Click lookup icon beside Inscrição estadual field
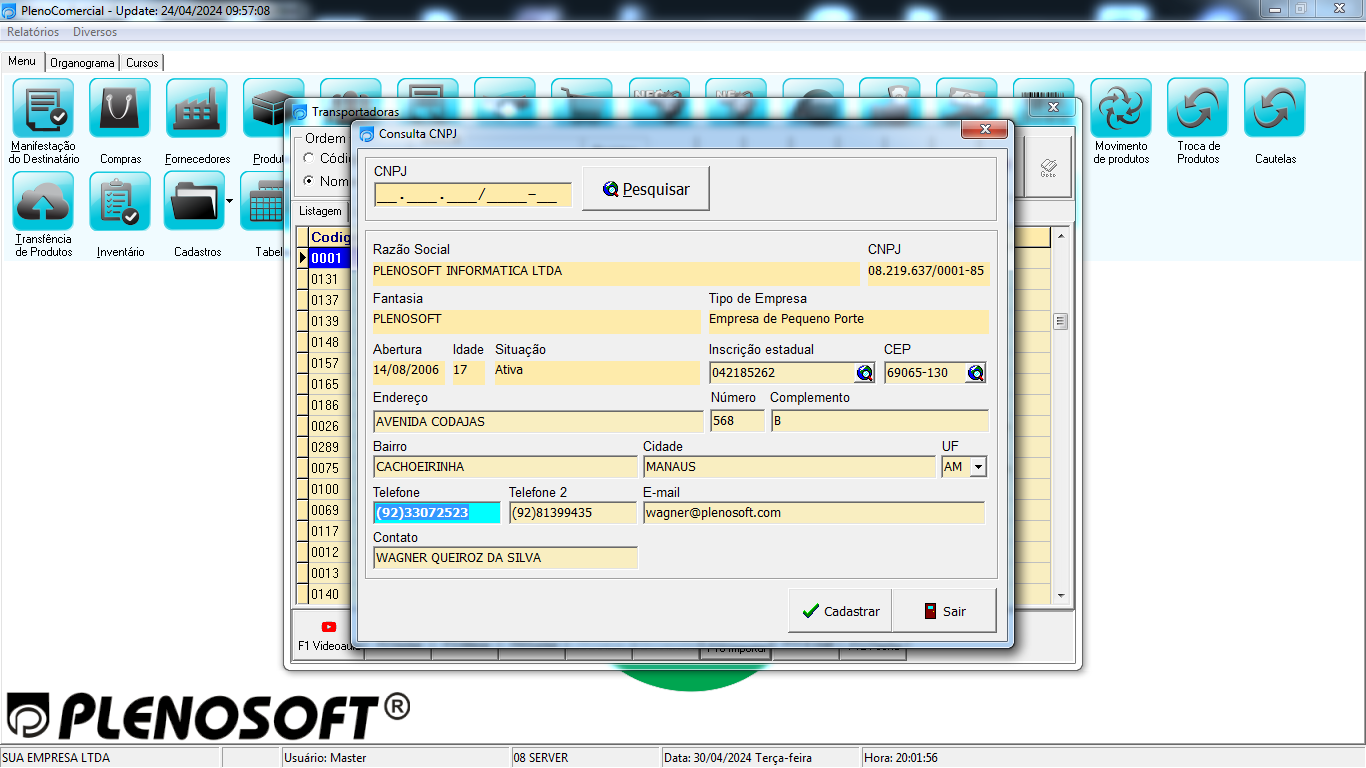 click(x=864, y=373)
